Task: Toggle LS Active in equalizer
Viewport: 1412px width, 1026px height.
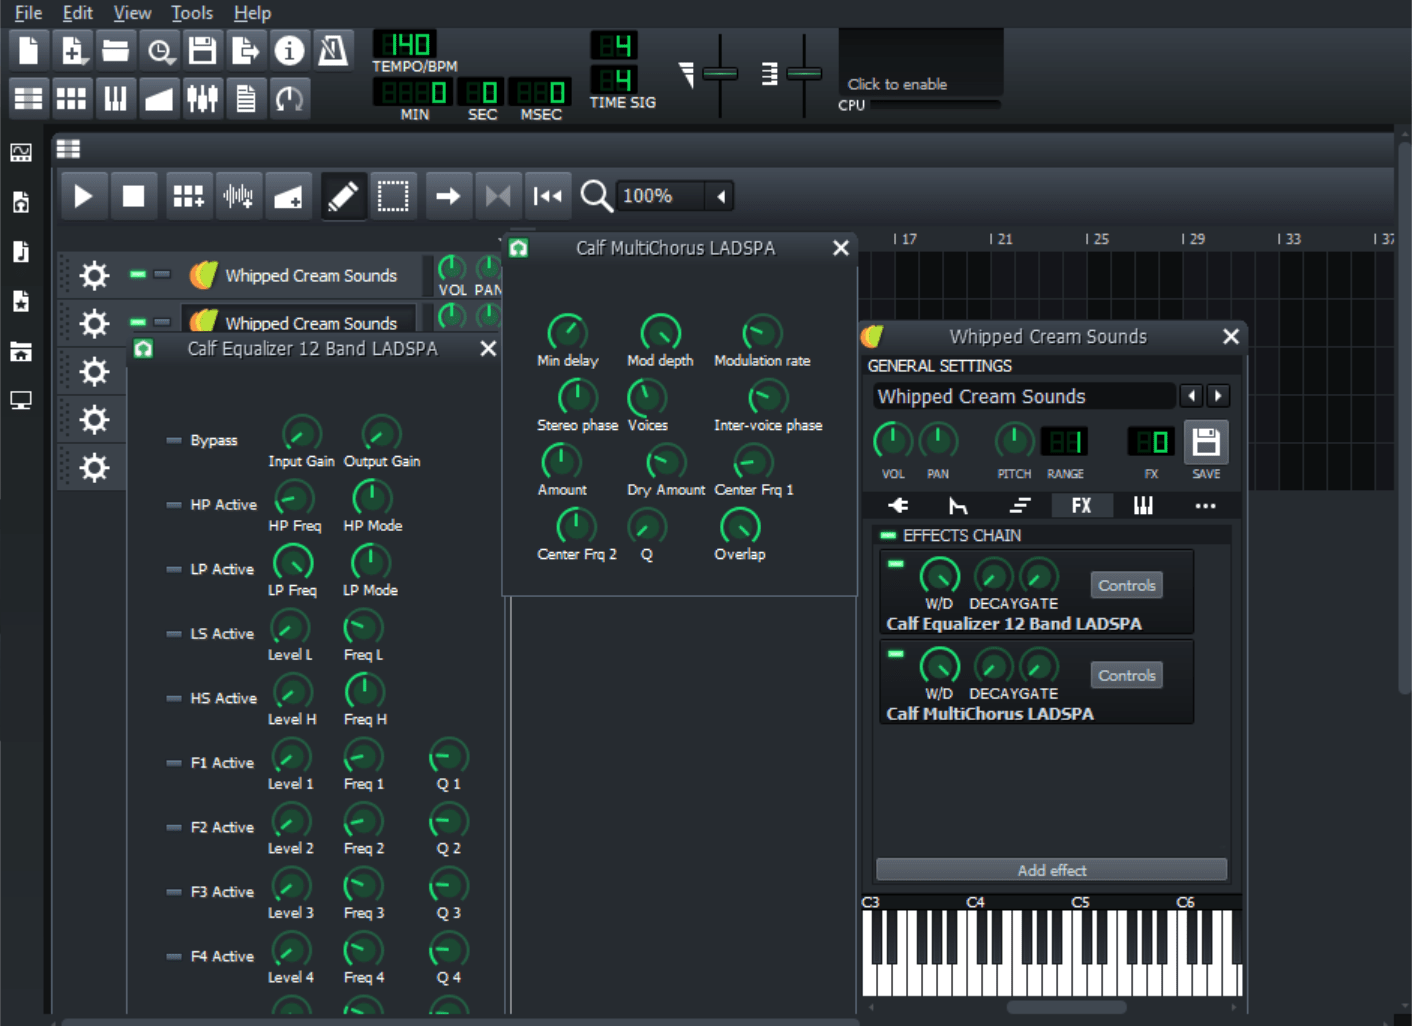Action: coord(174,634)
